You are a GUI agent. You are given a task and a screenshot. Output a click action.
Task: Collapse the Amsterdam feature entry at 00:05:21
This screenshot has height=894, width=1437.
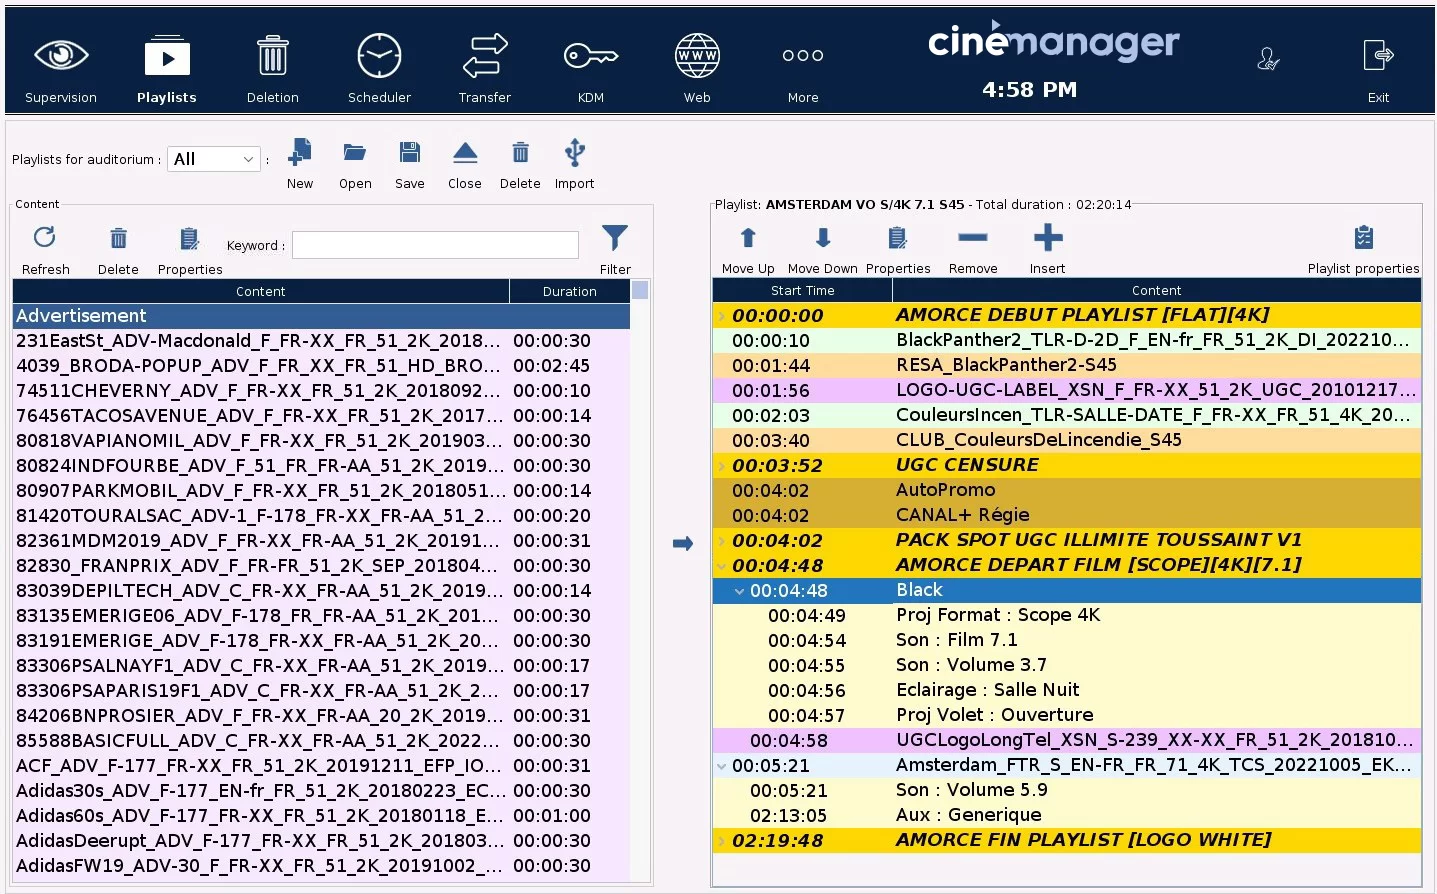[721, 766]
